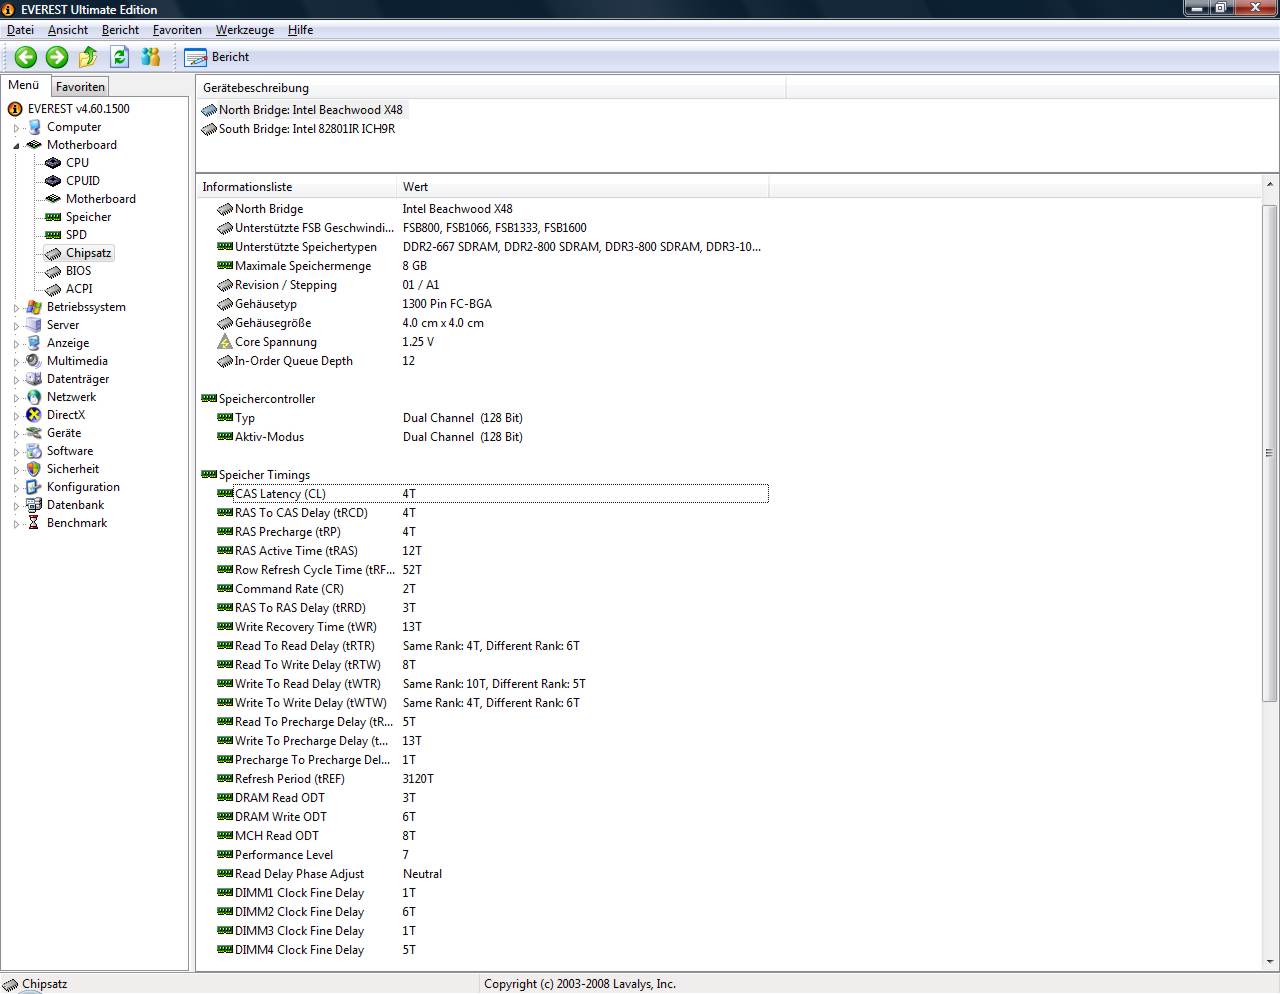Select the SPD memory icon in tree
Viewport: 1280px width, 994px height.
(53, 235)
